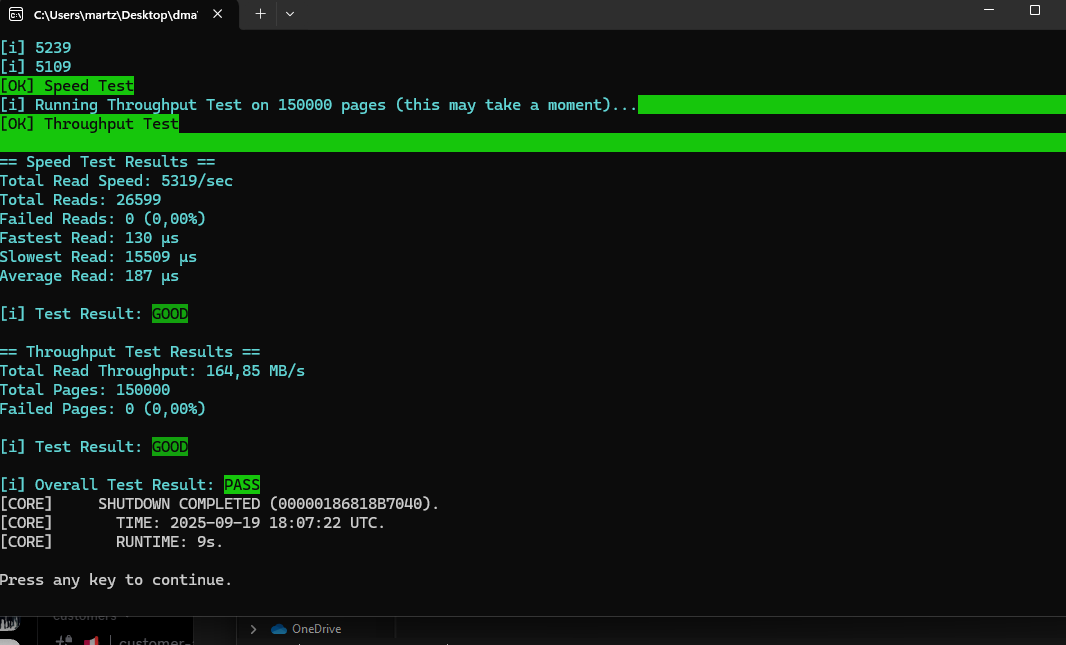
Task: Maximize the terminal window
Action: [1035, 10]
